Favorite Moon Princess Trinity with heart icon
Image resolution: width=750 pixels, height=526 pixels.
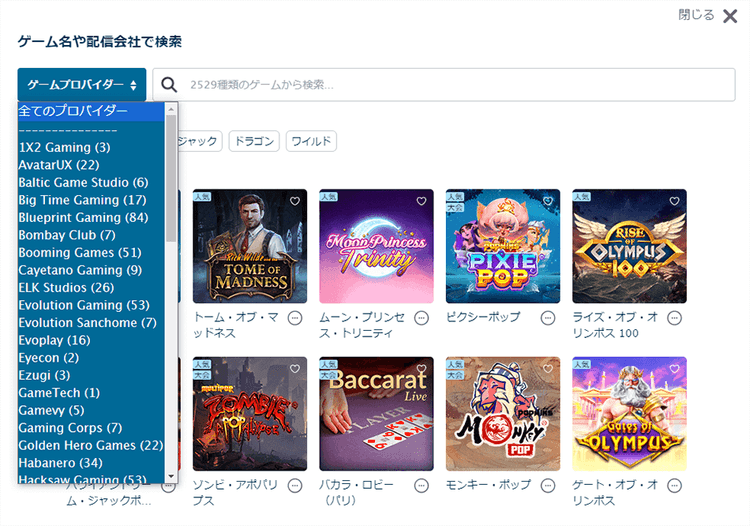click(421, 201)
